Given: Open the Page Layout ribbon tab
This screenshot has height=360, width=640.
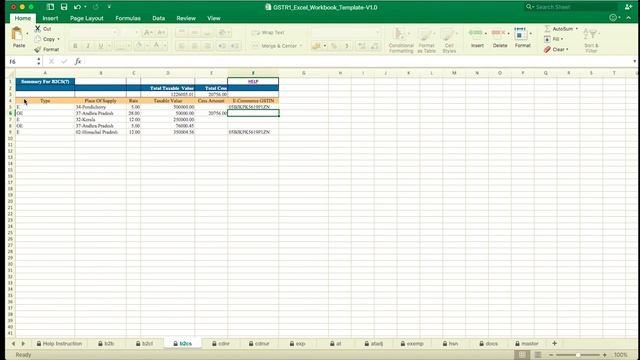Looking at the screenshot, I should (x=87, y=18).
